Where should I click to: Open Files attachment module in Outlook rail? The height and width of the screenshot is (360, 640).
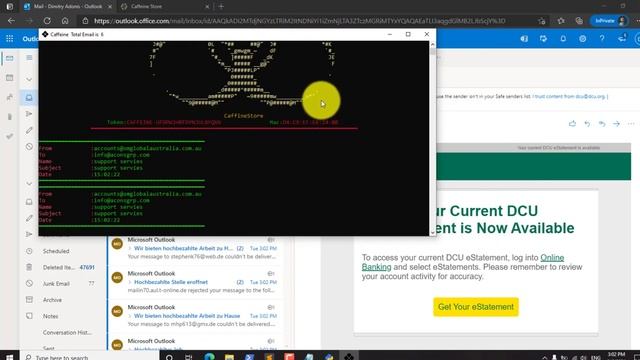point(9,117)
